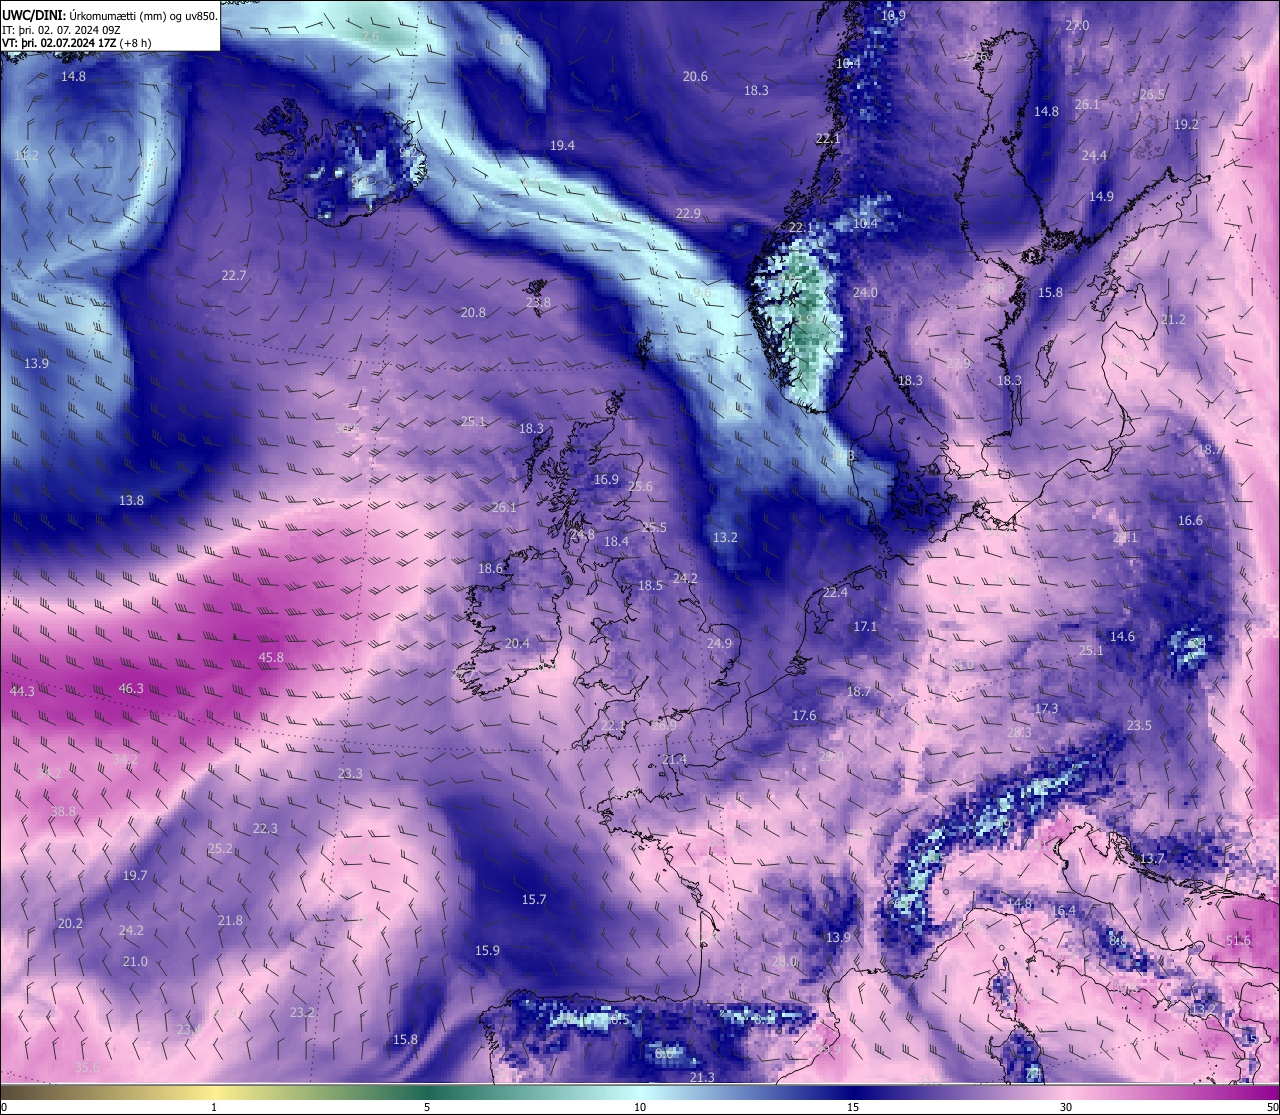The image size is (1280, 1115).
Task: Click the 23.8 value near the Faroes
Action: (x=538, y=302)
